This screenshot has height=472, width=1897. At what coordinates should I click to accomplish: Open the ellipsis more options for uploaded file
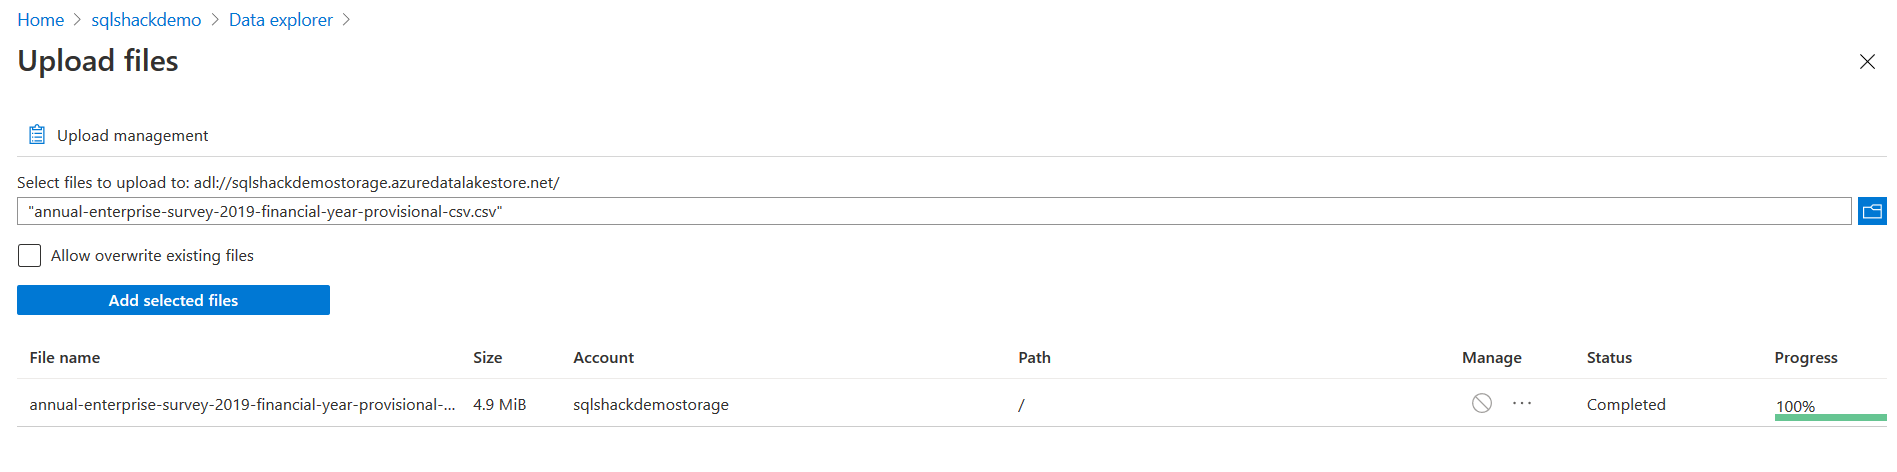click(1521, 403)
